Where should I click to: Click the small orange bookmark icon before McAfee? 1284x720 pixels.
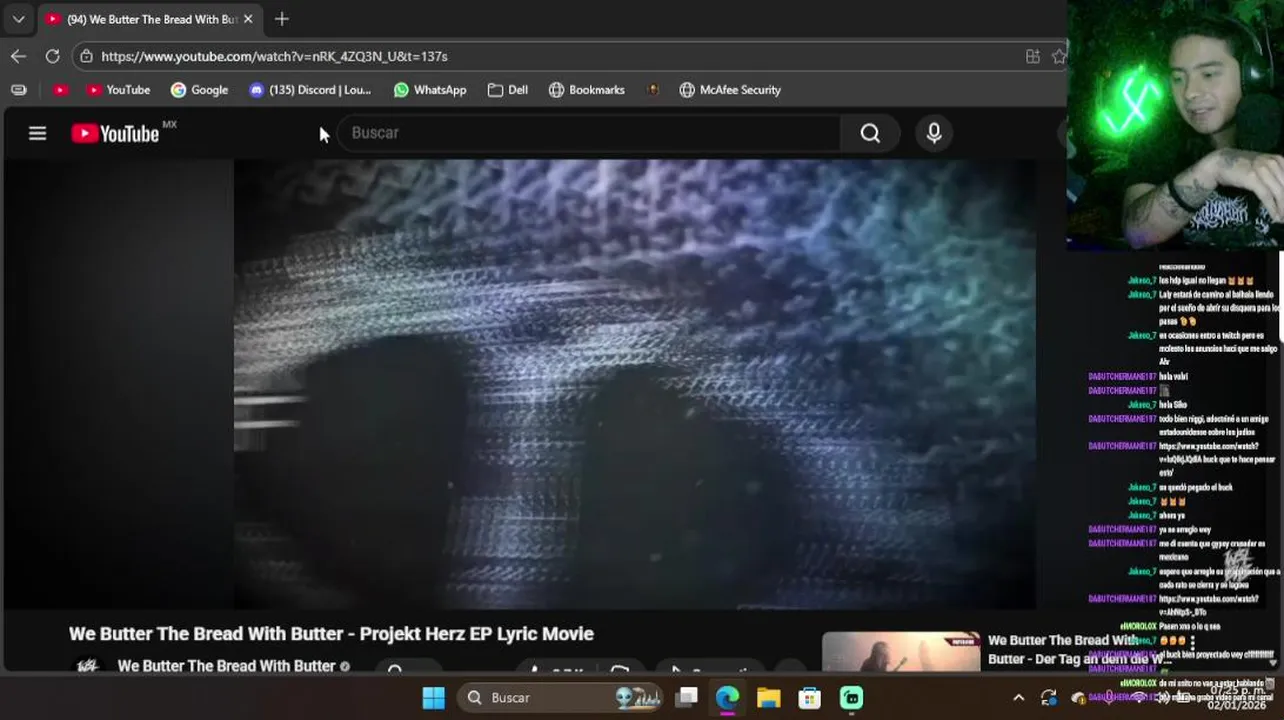[x=653, y=90]
